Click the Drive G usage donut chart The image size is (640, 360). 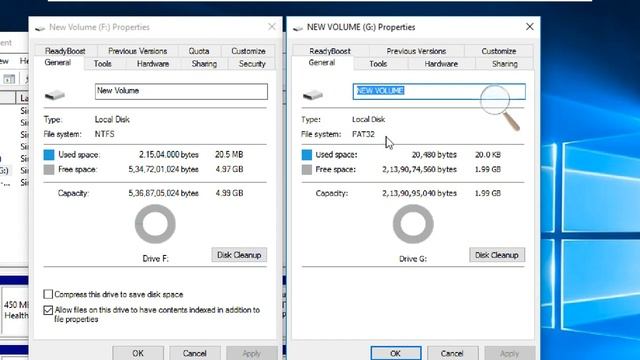[413, 224]
